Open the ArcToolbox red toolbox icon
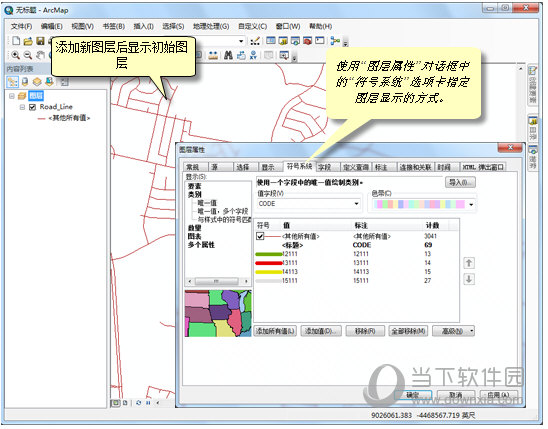 (308, 41)
